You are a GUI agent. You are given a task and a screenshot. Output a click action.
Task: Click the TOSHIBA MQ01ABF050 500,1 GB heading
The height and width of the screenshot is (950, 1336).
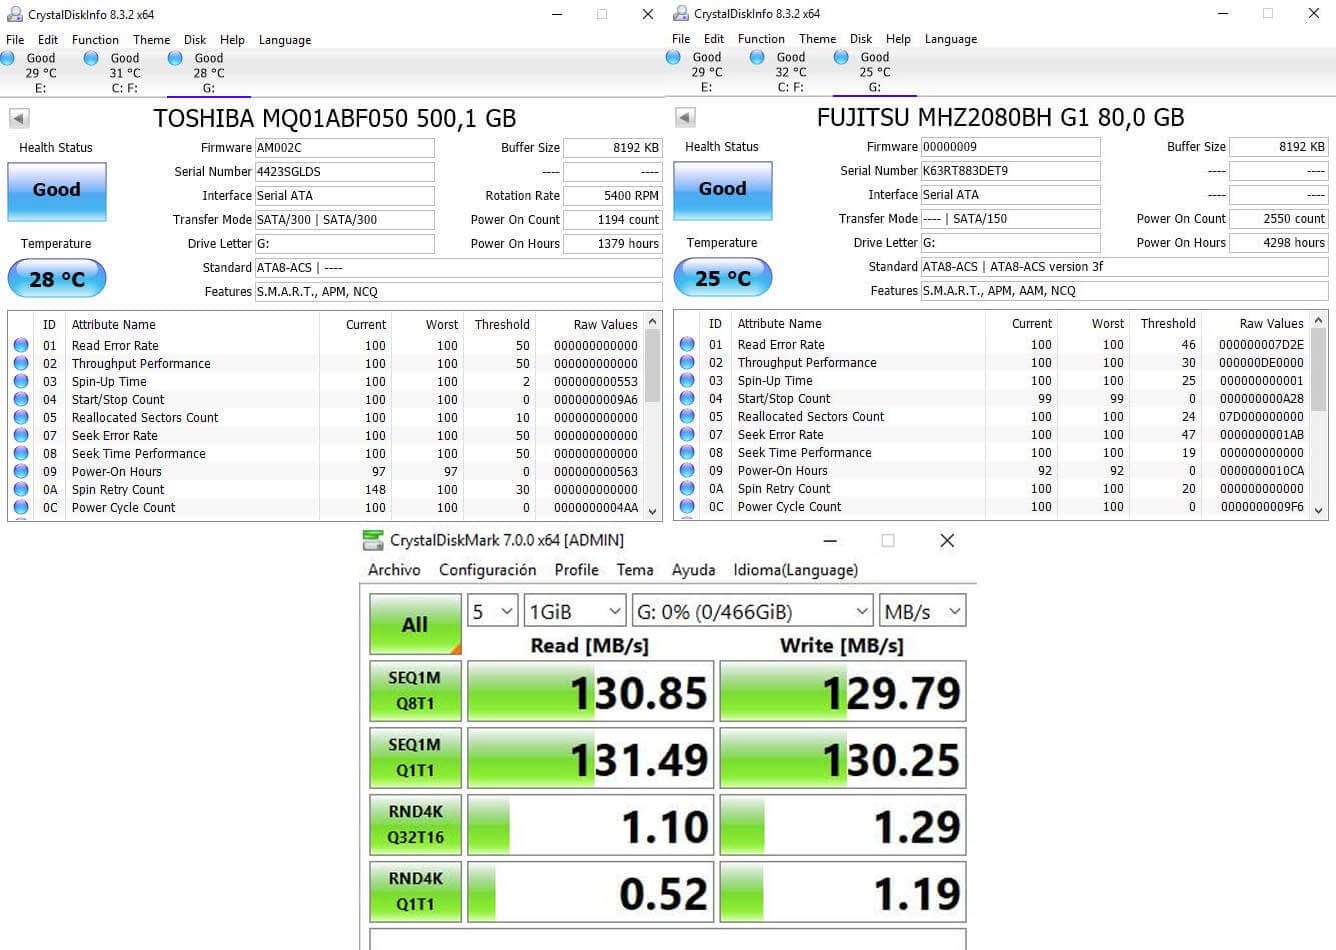click(x=335, y=118)
